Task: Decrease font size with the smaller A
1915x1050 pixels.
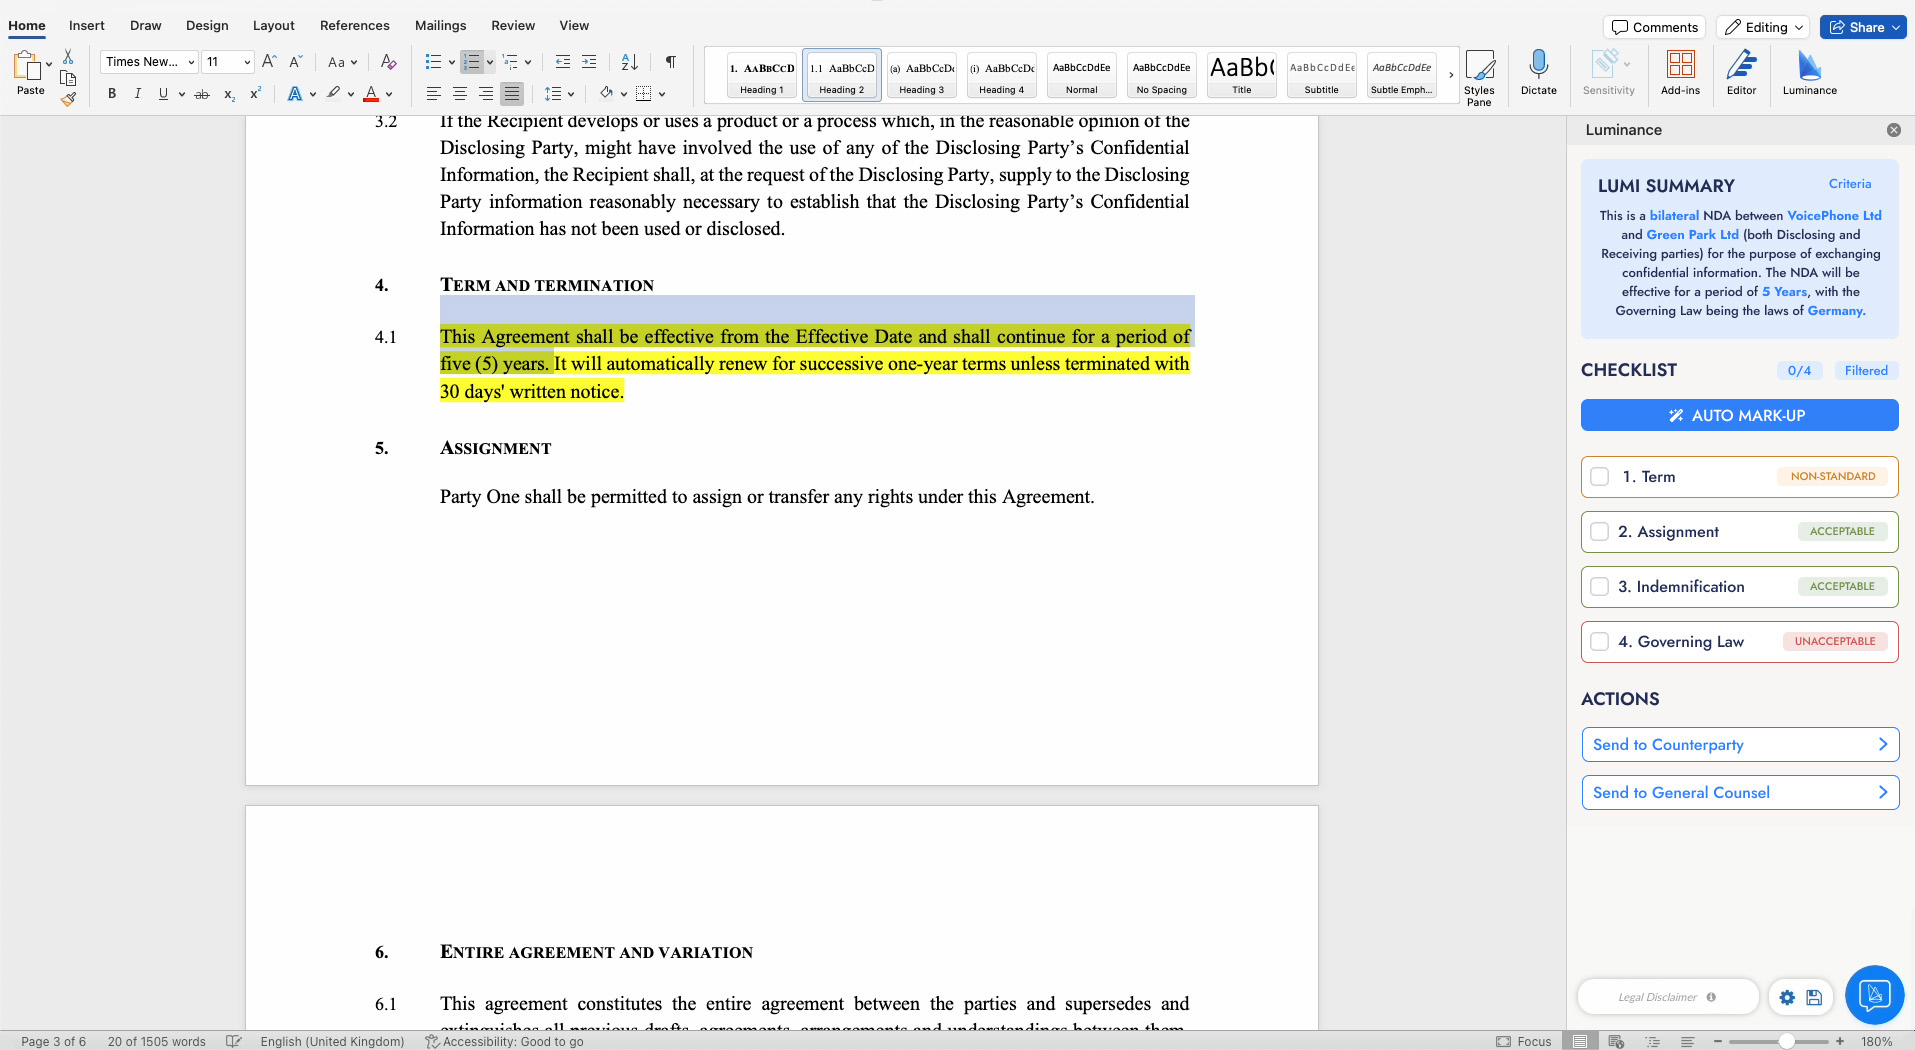Action: pos(295,62)
